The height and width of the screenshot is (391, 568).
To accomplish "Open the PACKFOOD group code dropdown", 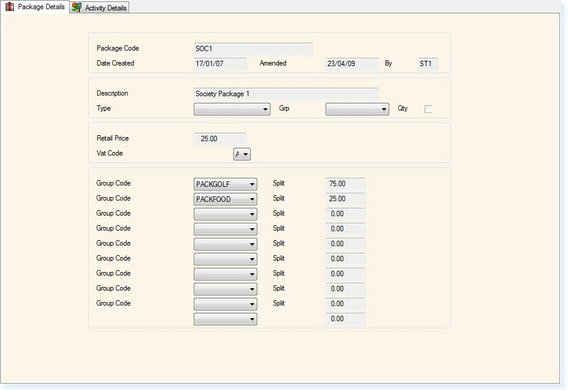I will point(225,199).
